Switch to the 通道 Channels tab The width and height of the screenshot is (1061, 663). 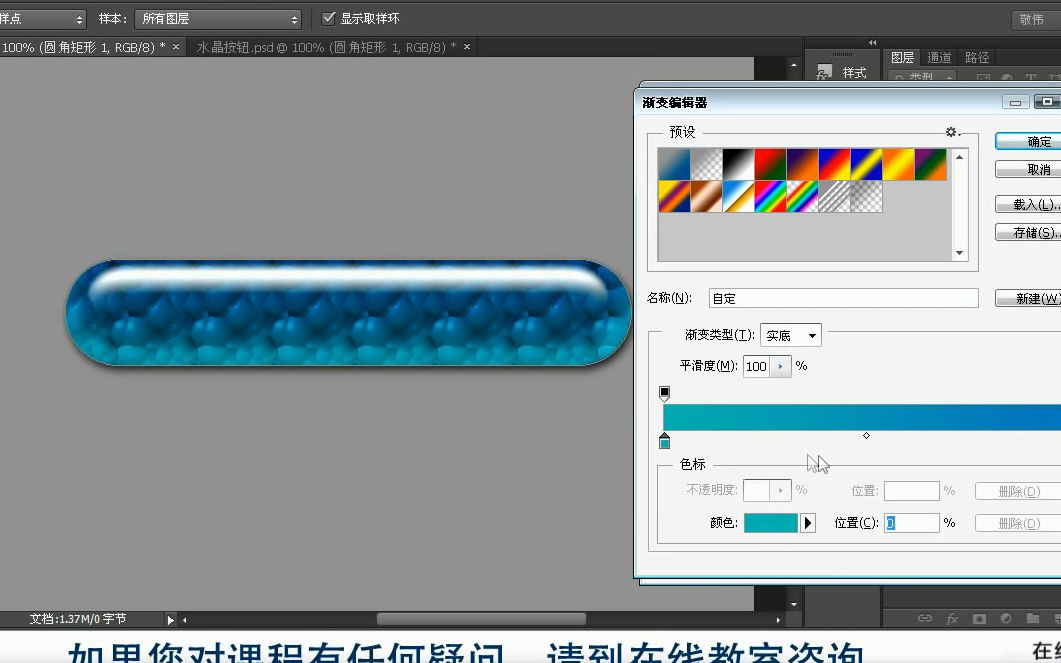(939, 58)
